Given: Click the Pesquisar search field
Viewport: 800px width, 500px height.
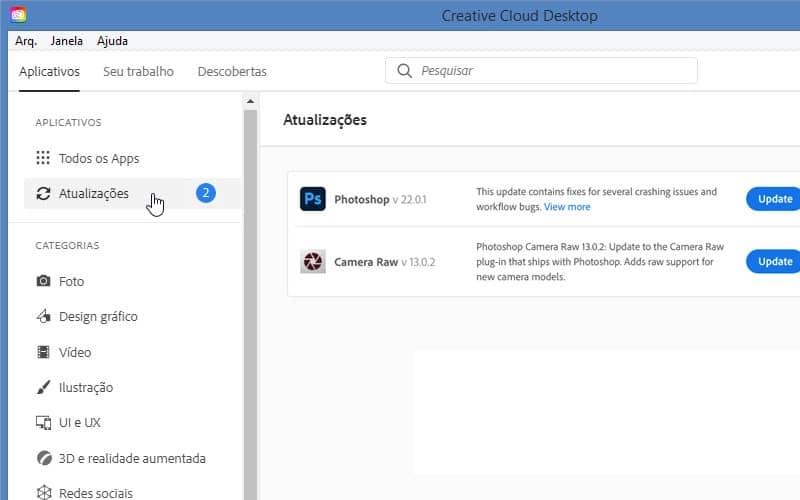Looking at the screenshot, I should [x=541, y=70].
